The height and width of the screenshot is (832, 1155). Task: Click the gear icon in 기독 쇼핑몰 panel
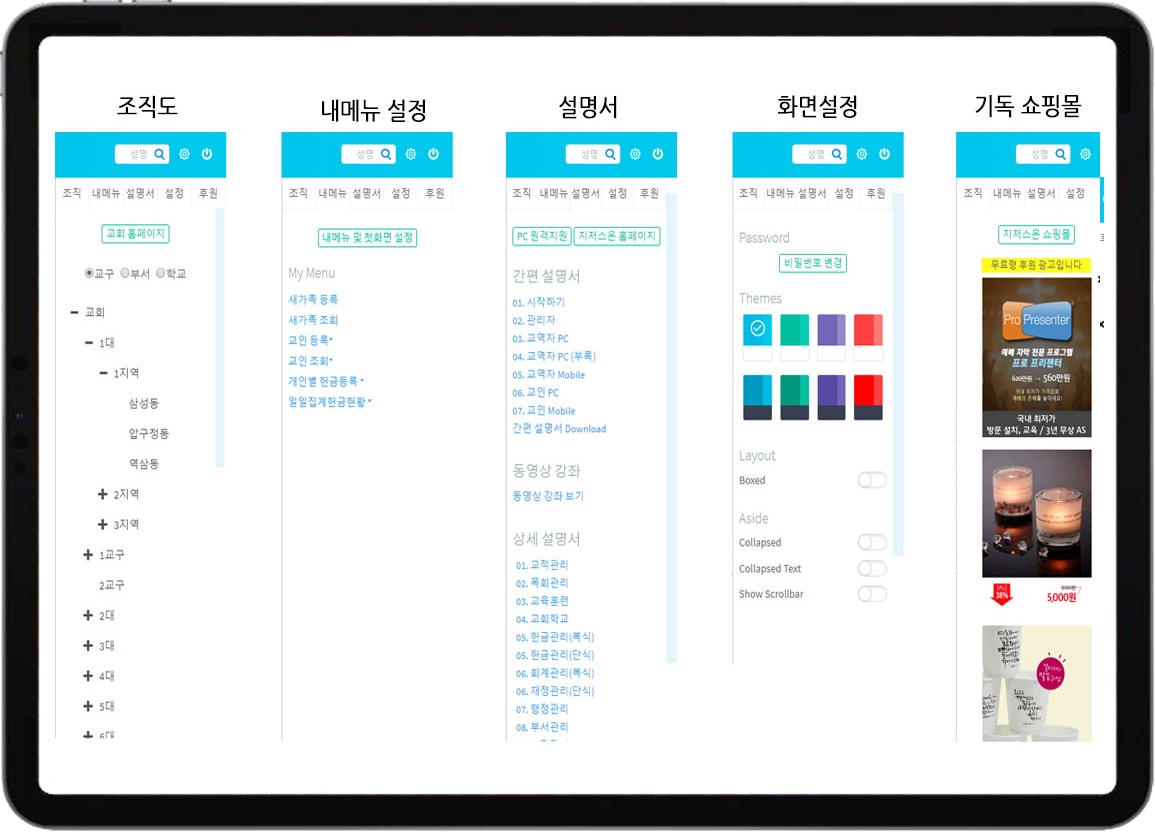1084,154
